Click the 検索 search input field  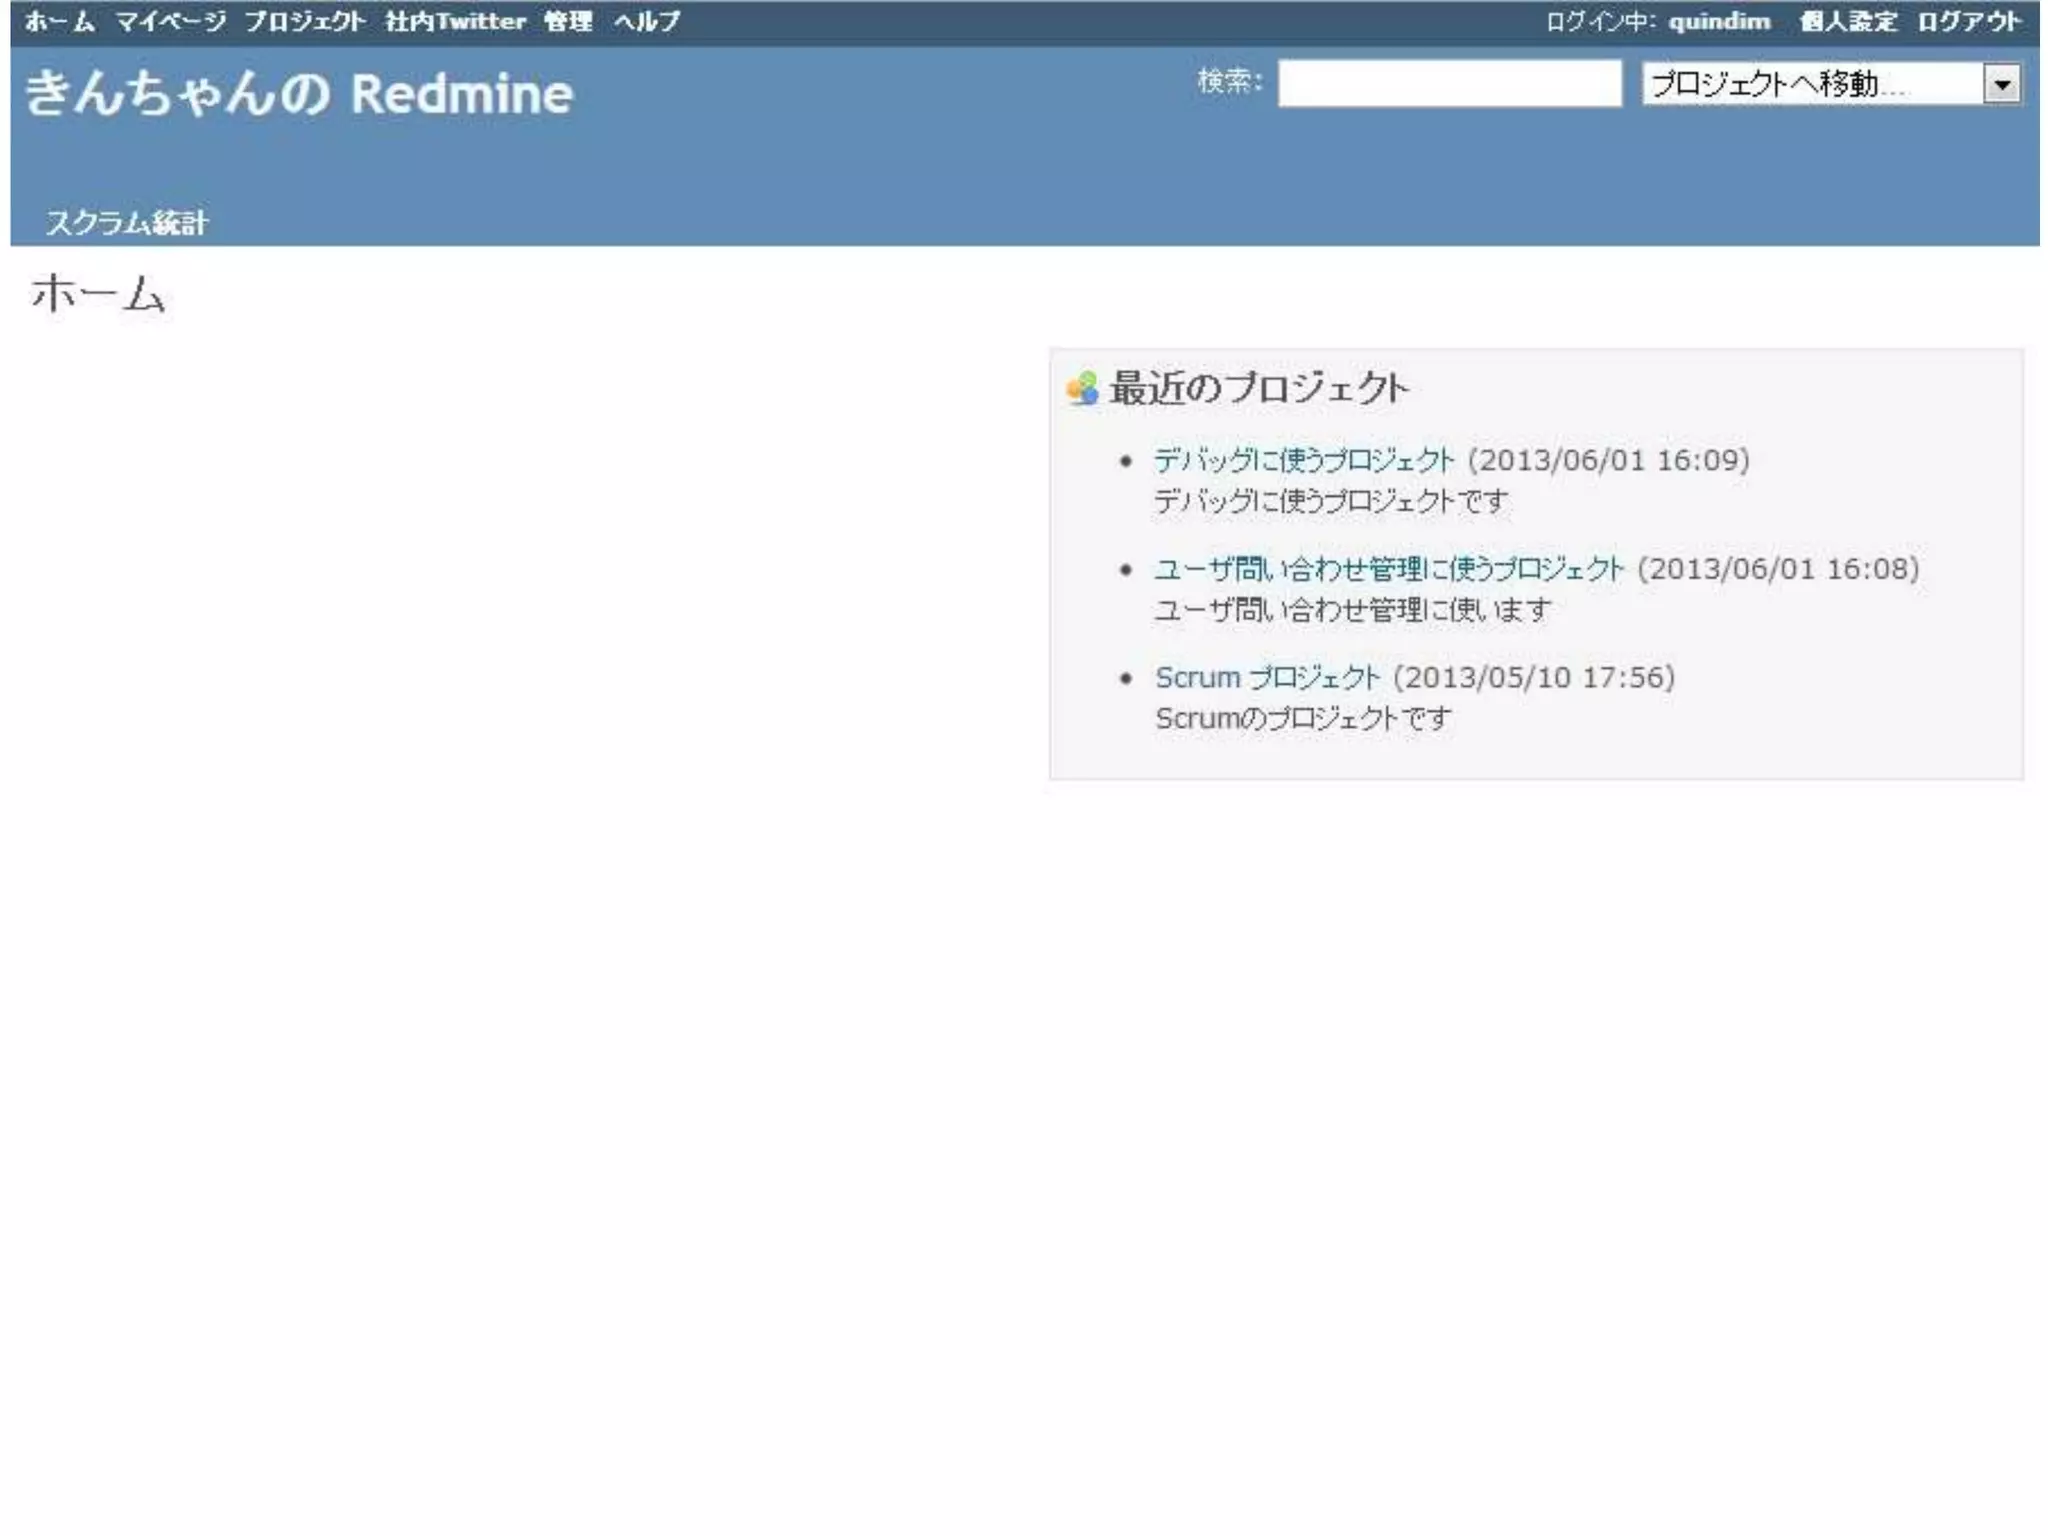pos(1449,83)
